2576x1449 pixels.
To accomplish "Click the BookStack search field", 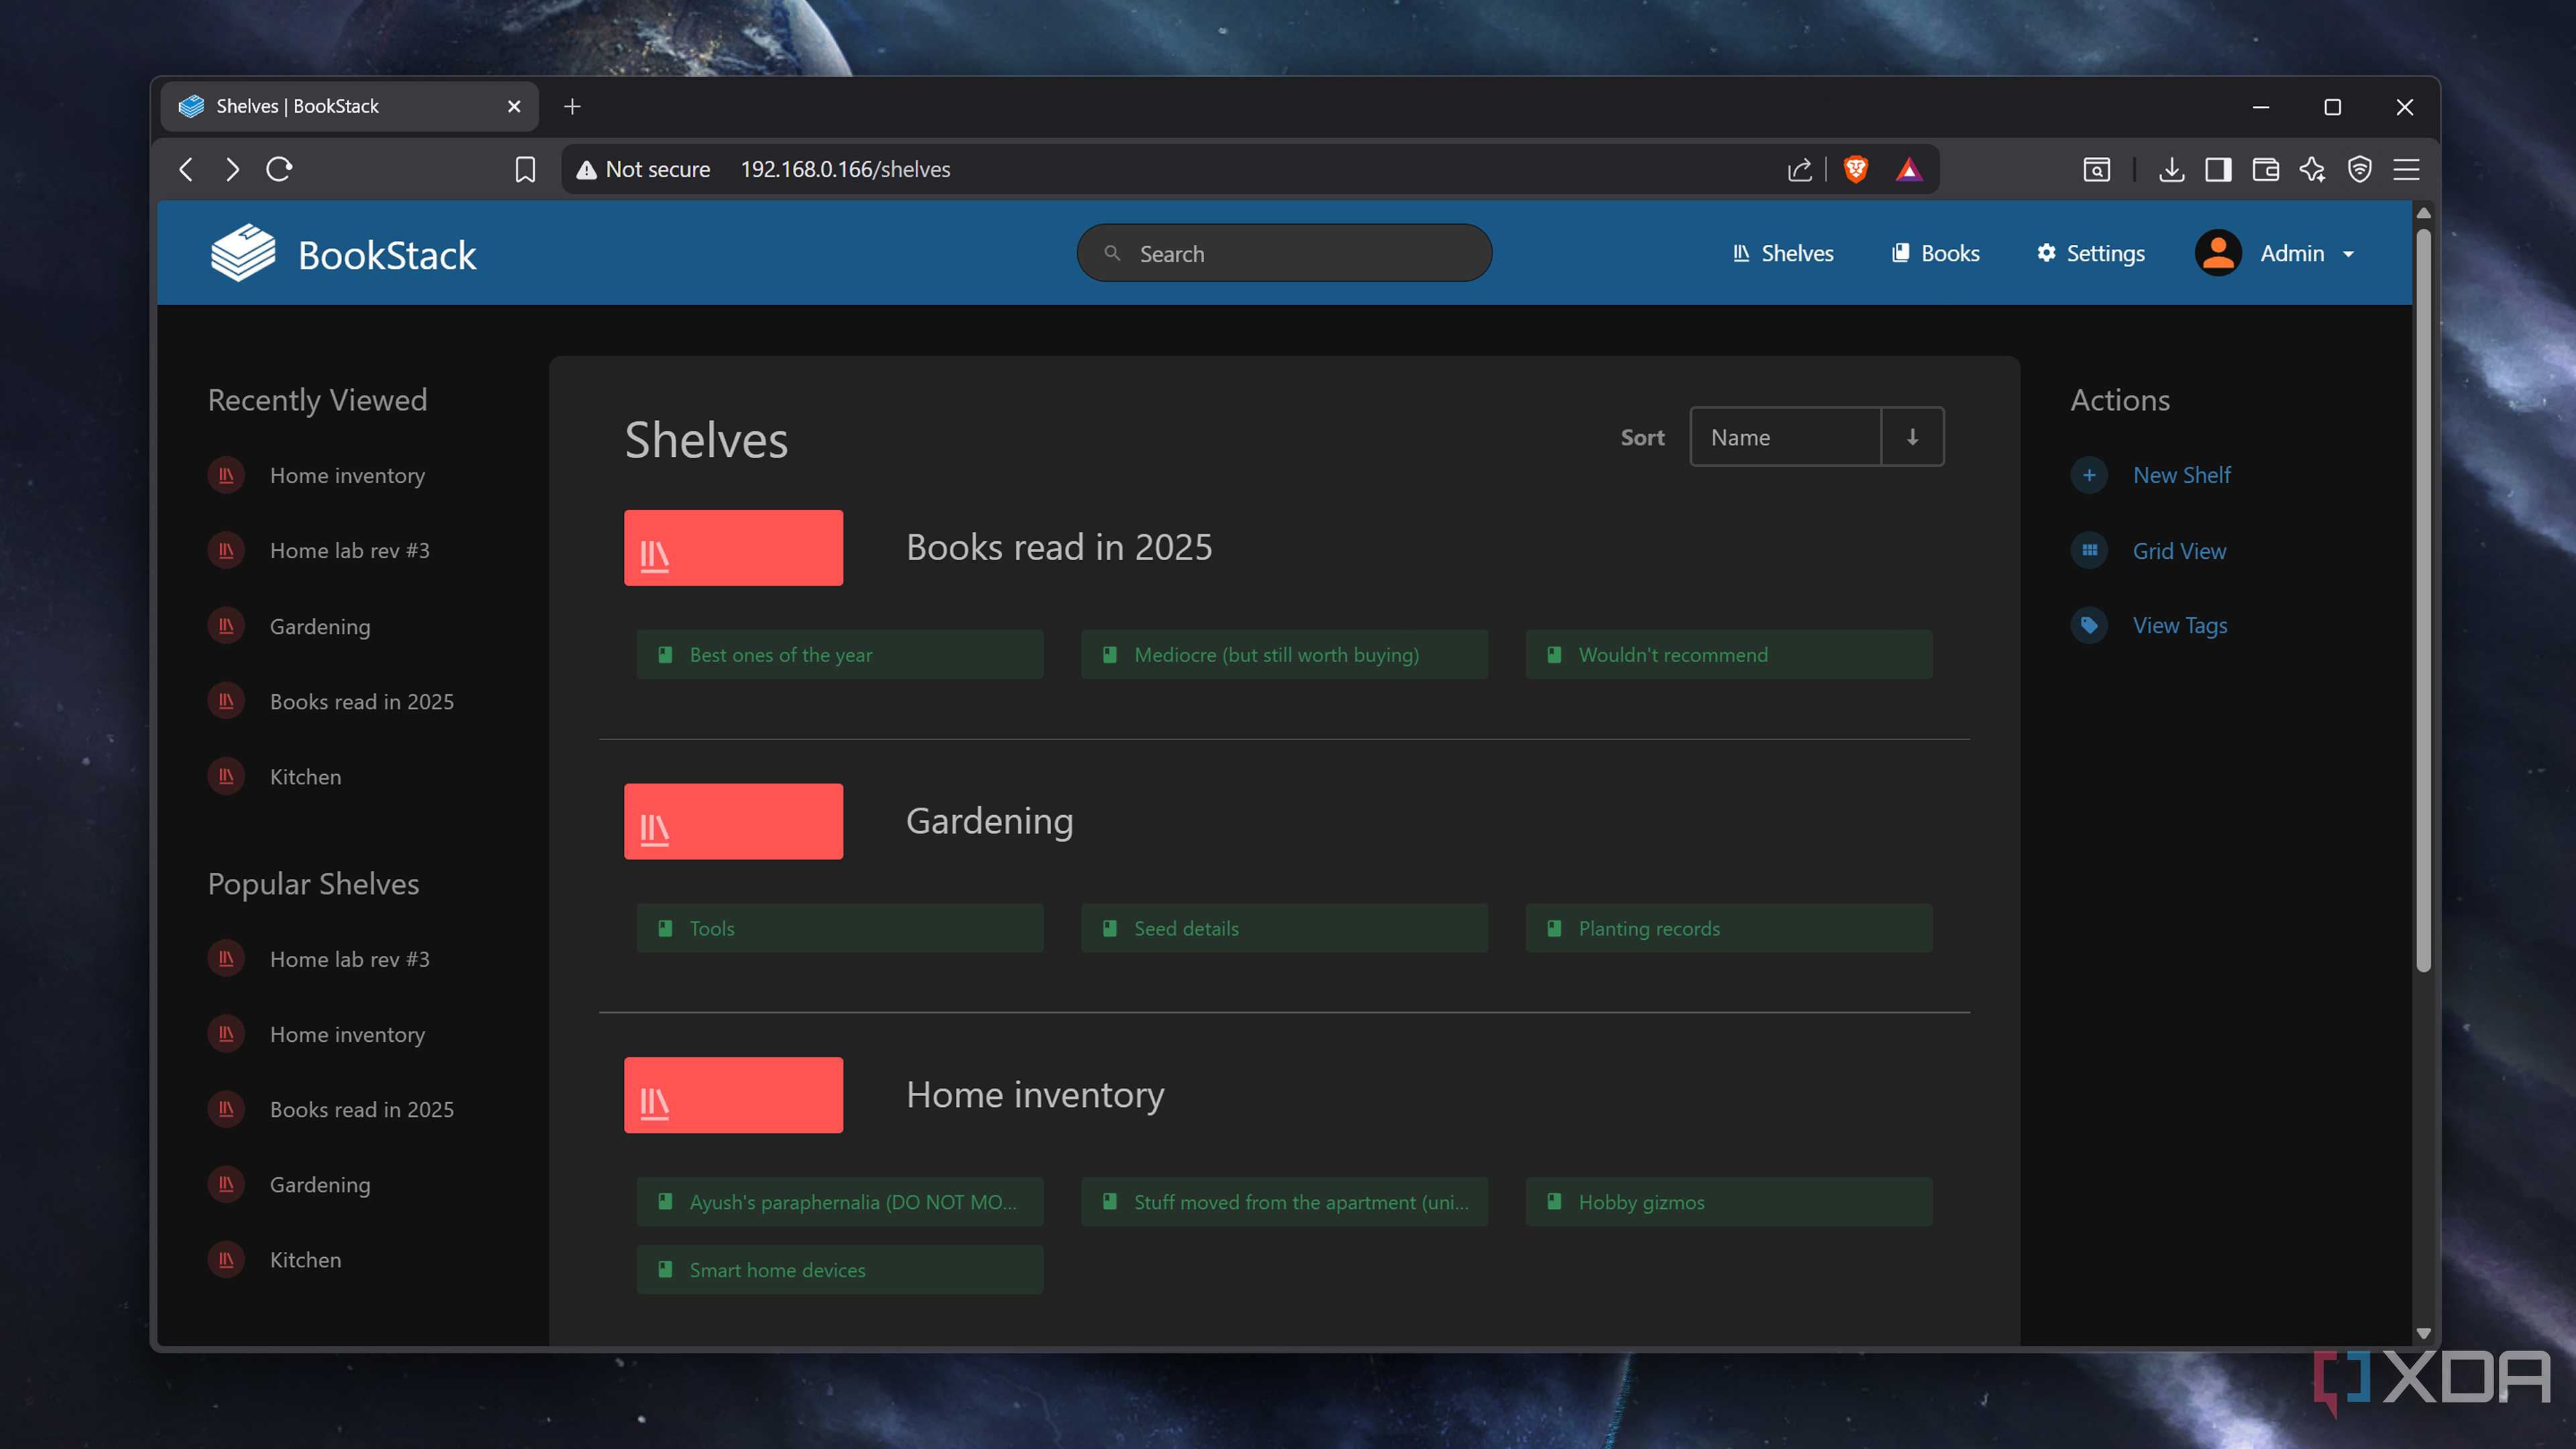I will coord(1284,253).
